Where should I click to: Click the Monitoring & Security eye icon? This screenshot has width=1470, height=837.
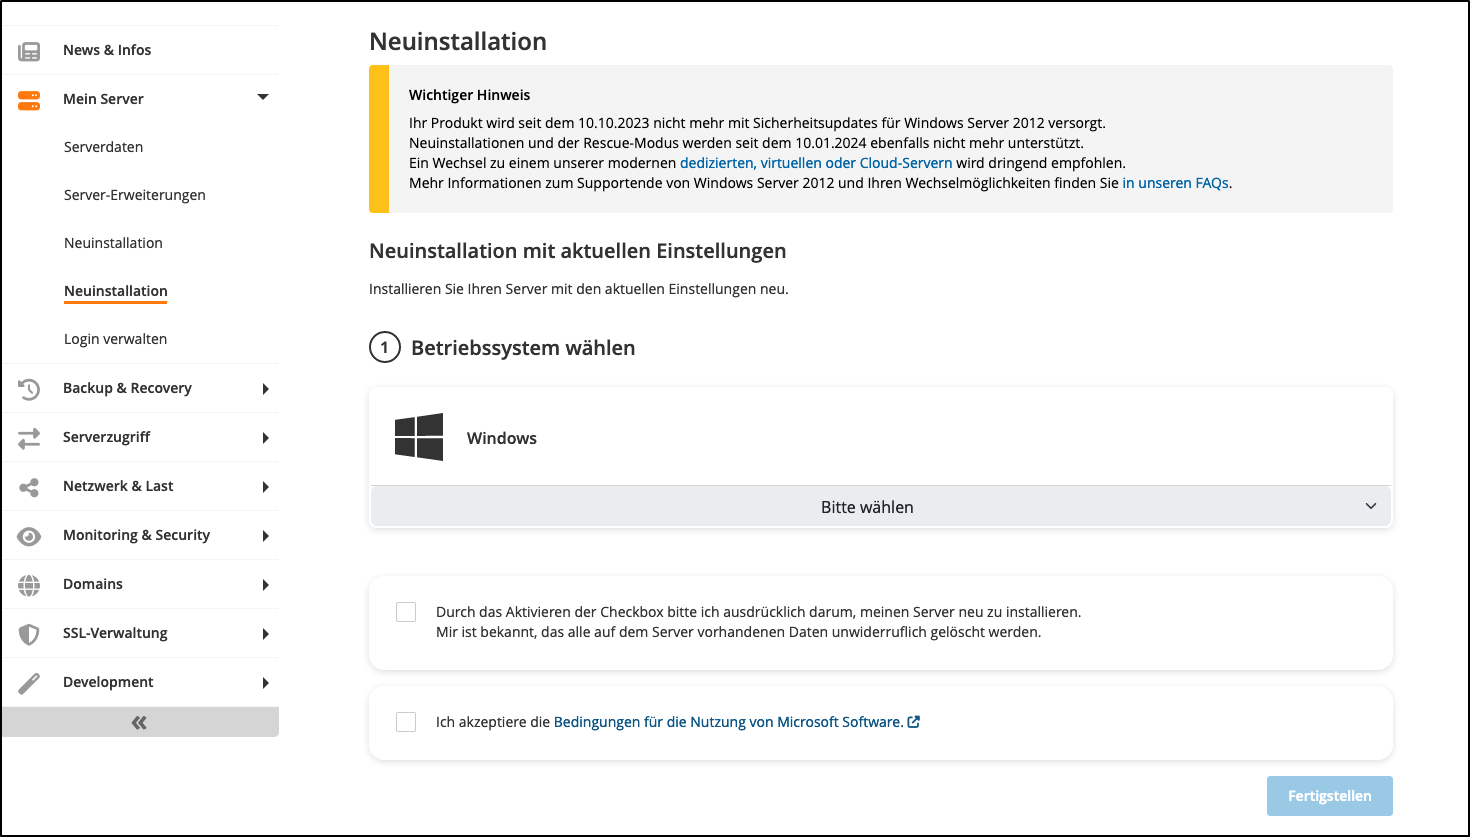coord(30,535)
